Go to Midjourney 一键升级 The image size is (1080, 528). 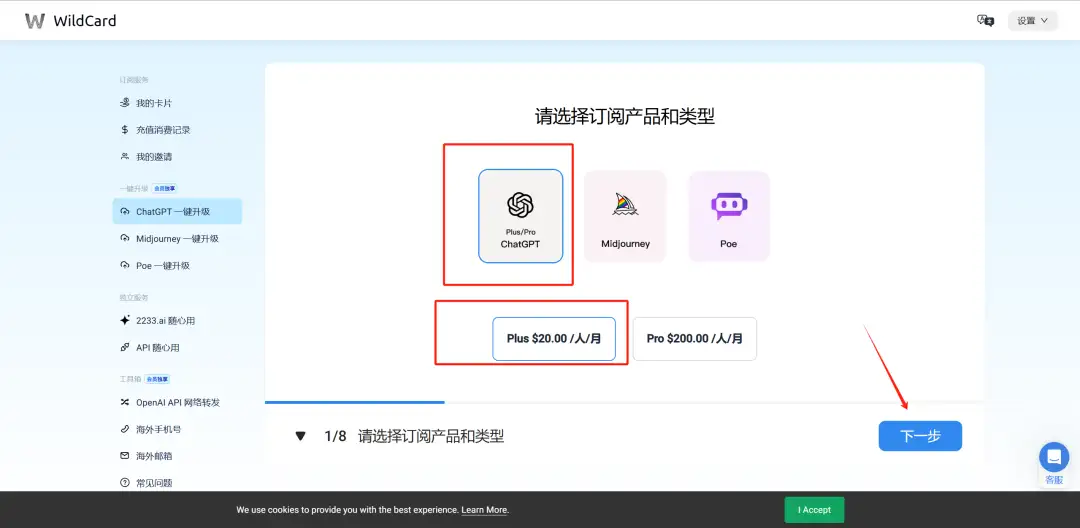(x=177, y=238)
